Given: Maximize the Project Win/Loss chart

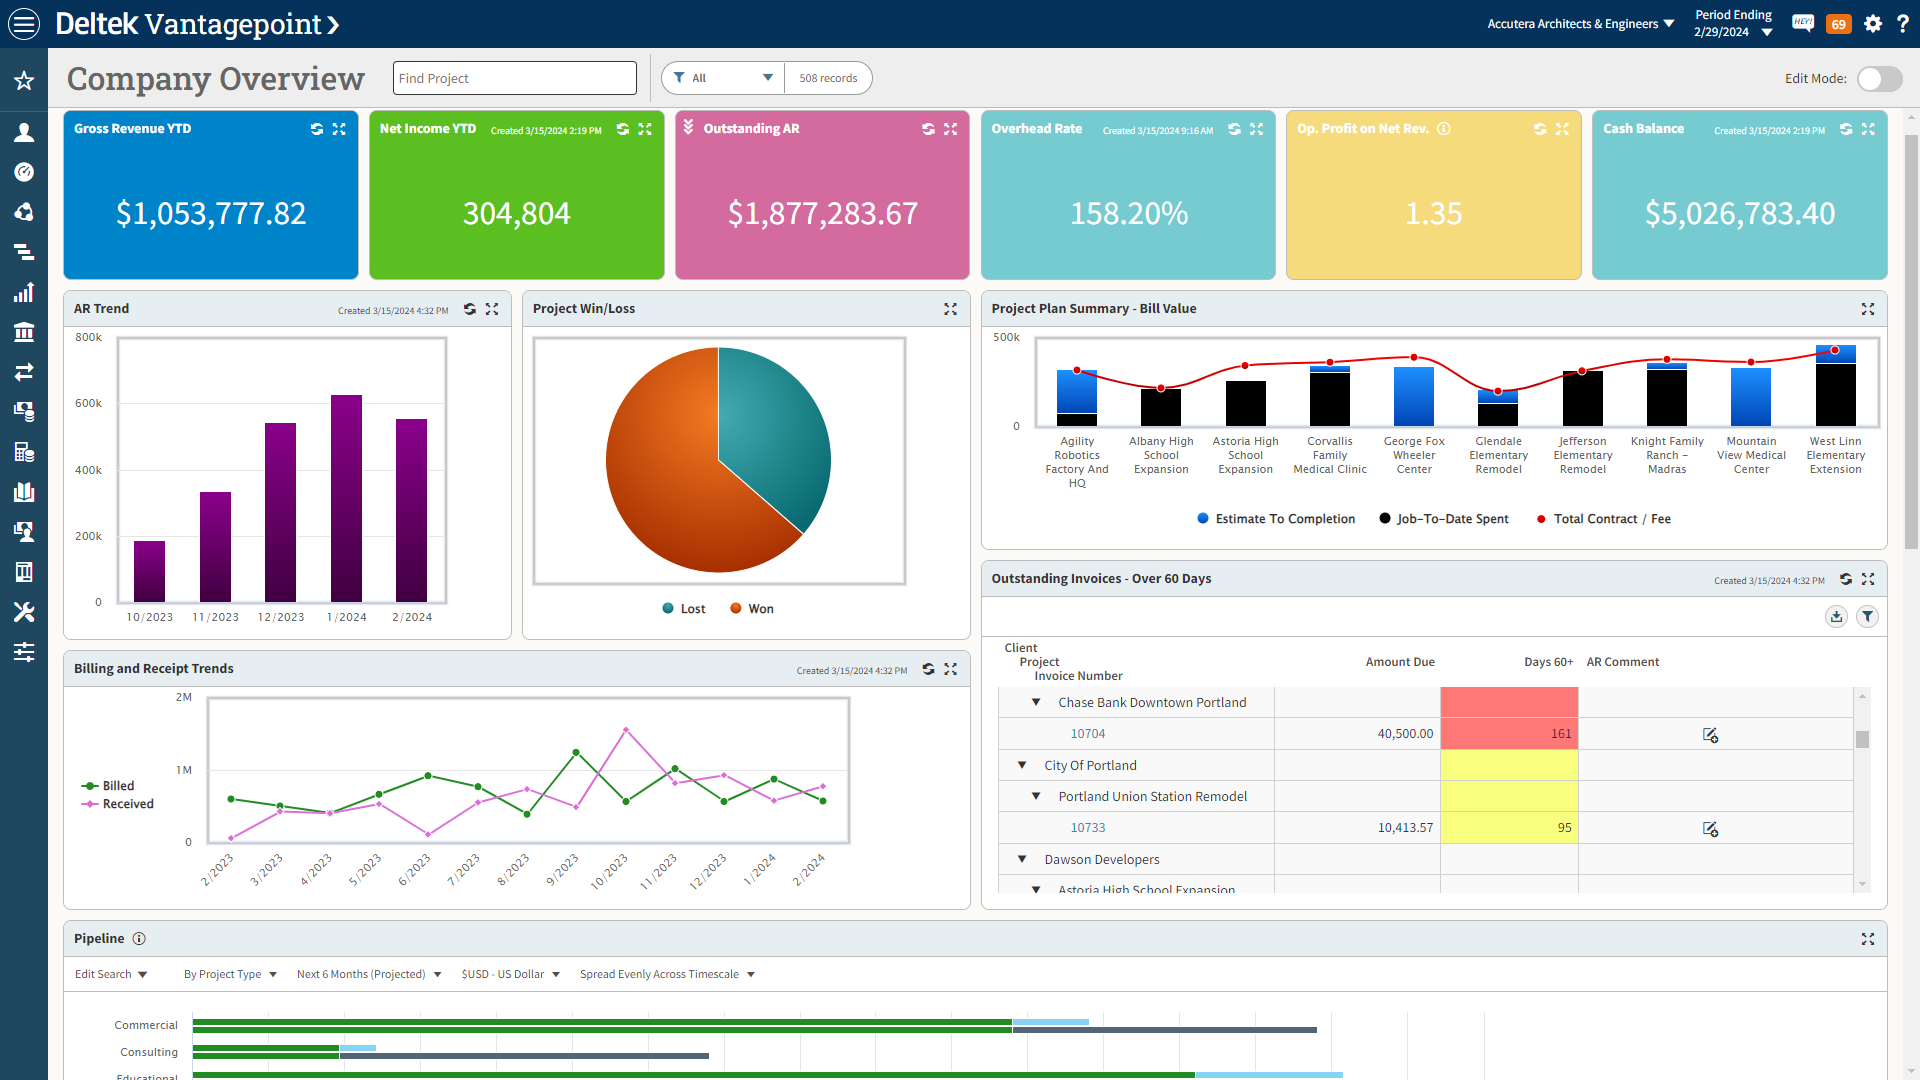Looking at the screenshot, I should click(950, 309).
